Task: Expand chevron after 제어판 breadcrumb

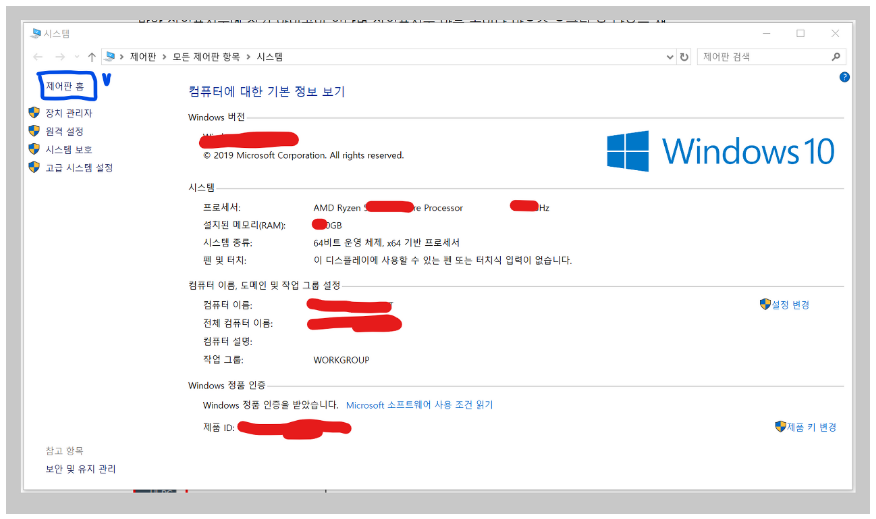Action: (x=164, y=57)
